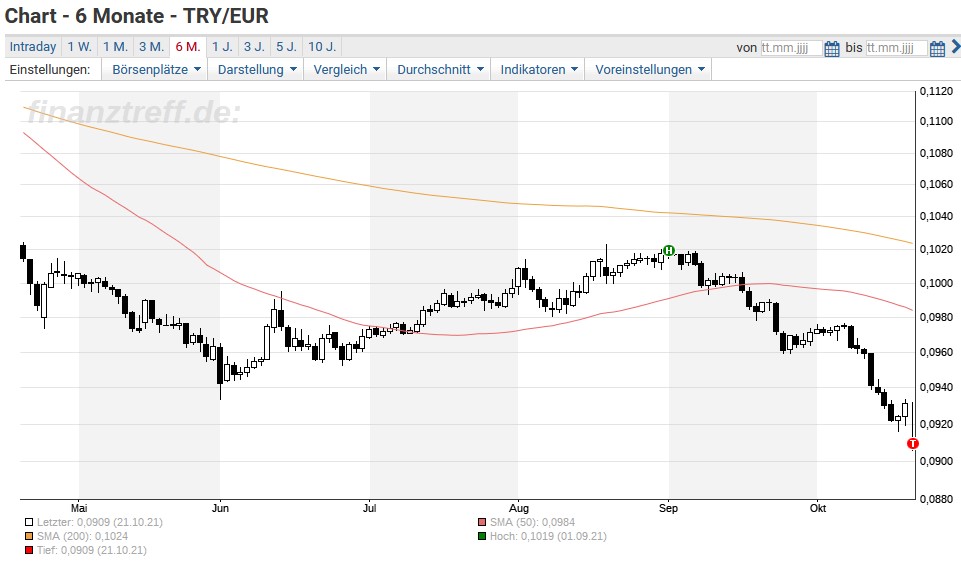Click the 0,1040 y-axis price label
The width and height of the screenshot is (961, 562).
(936, 216)
